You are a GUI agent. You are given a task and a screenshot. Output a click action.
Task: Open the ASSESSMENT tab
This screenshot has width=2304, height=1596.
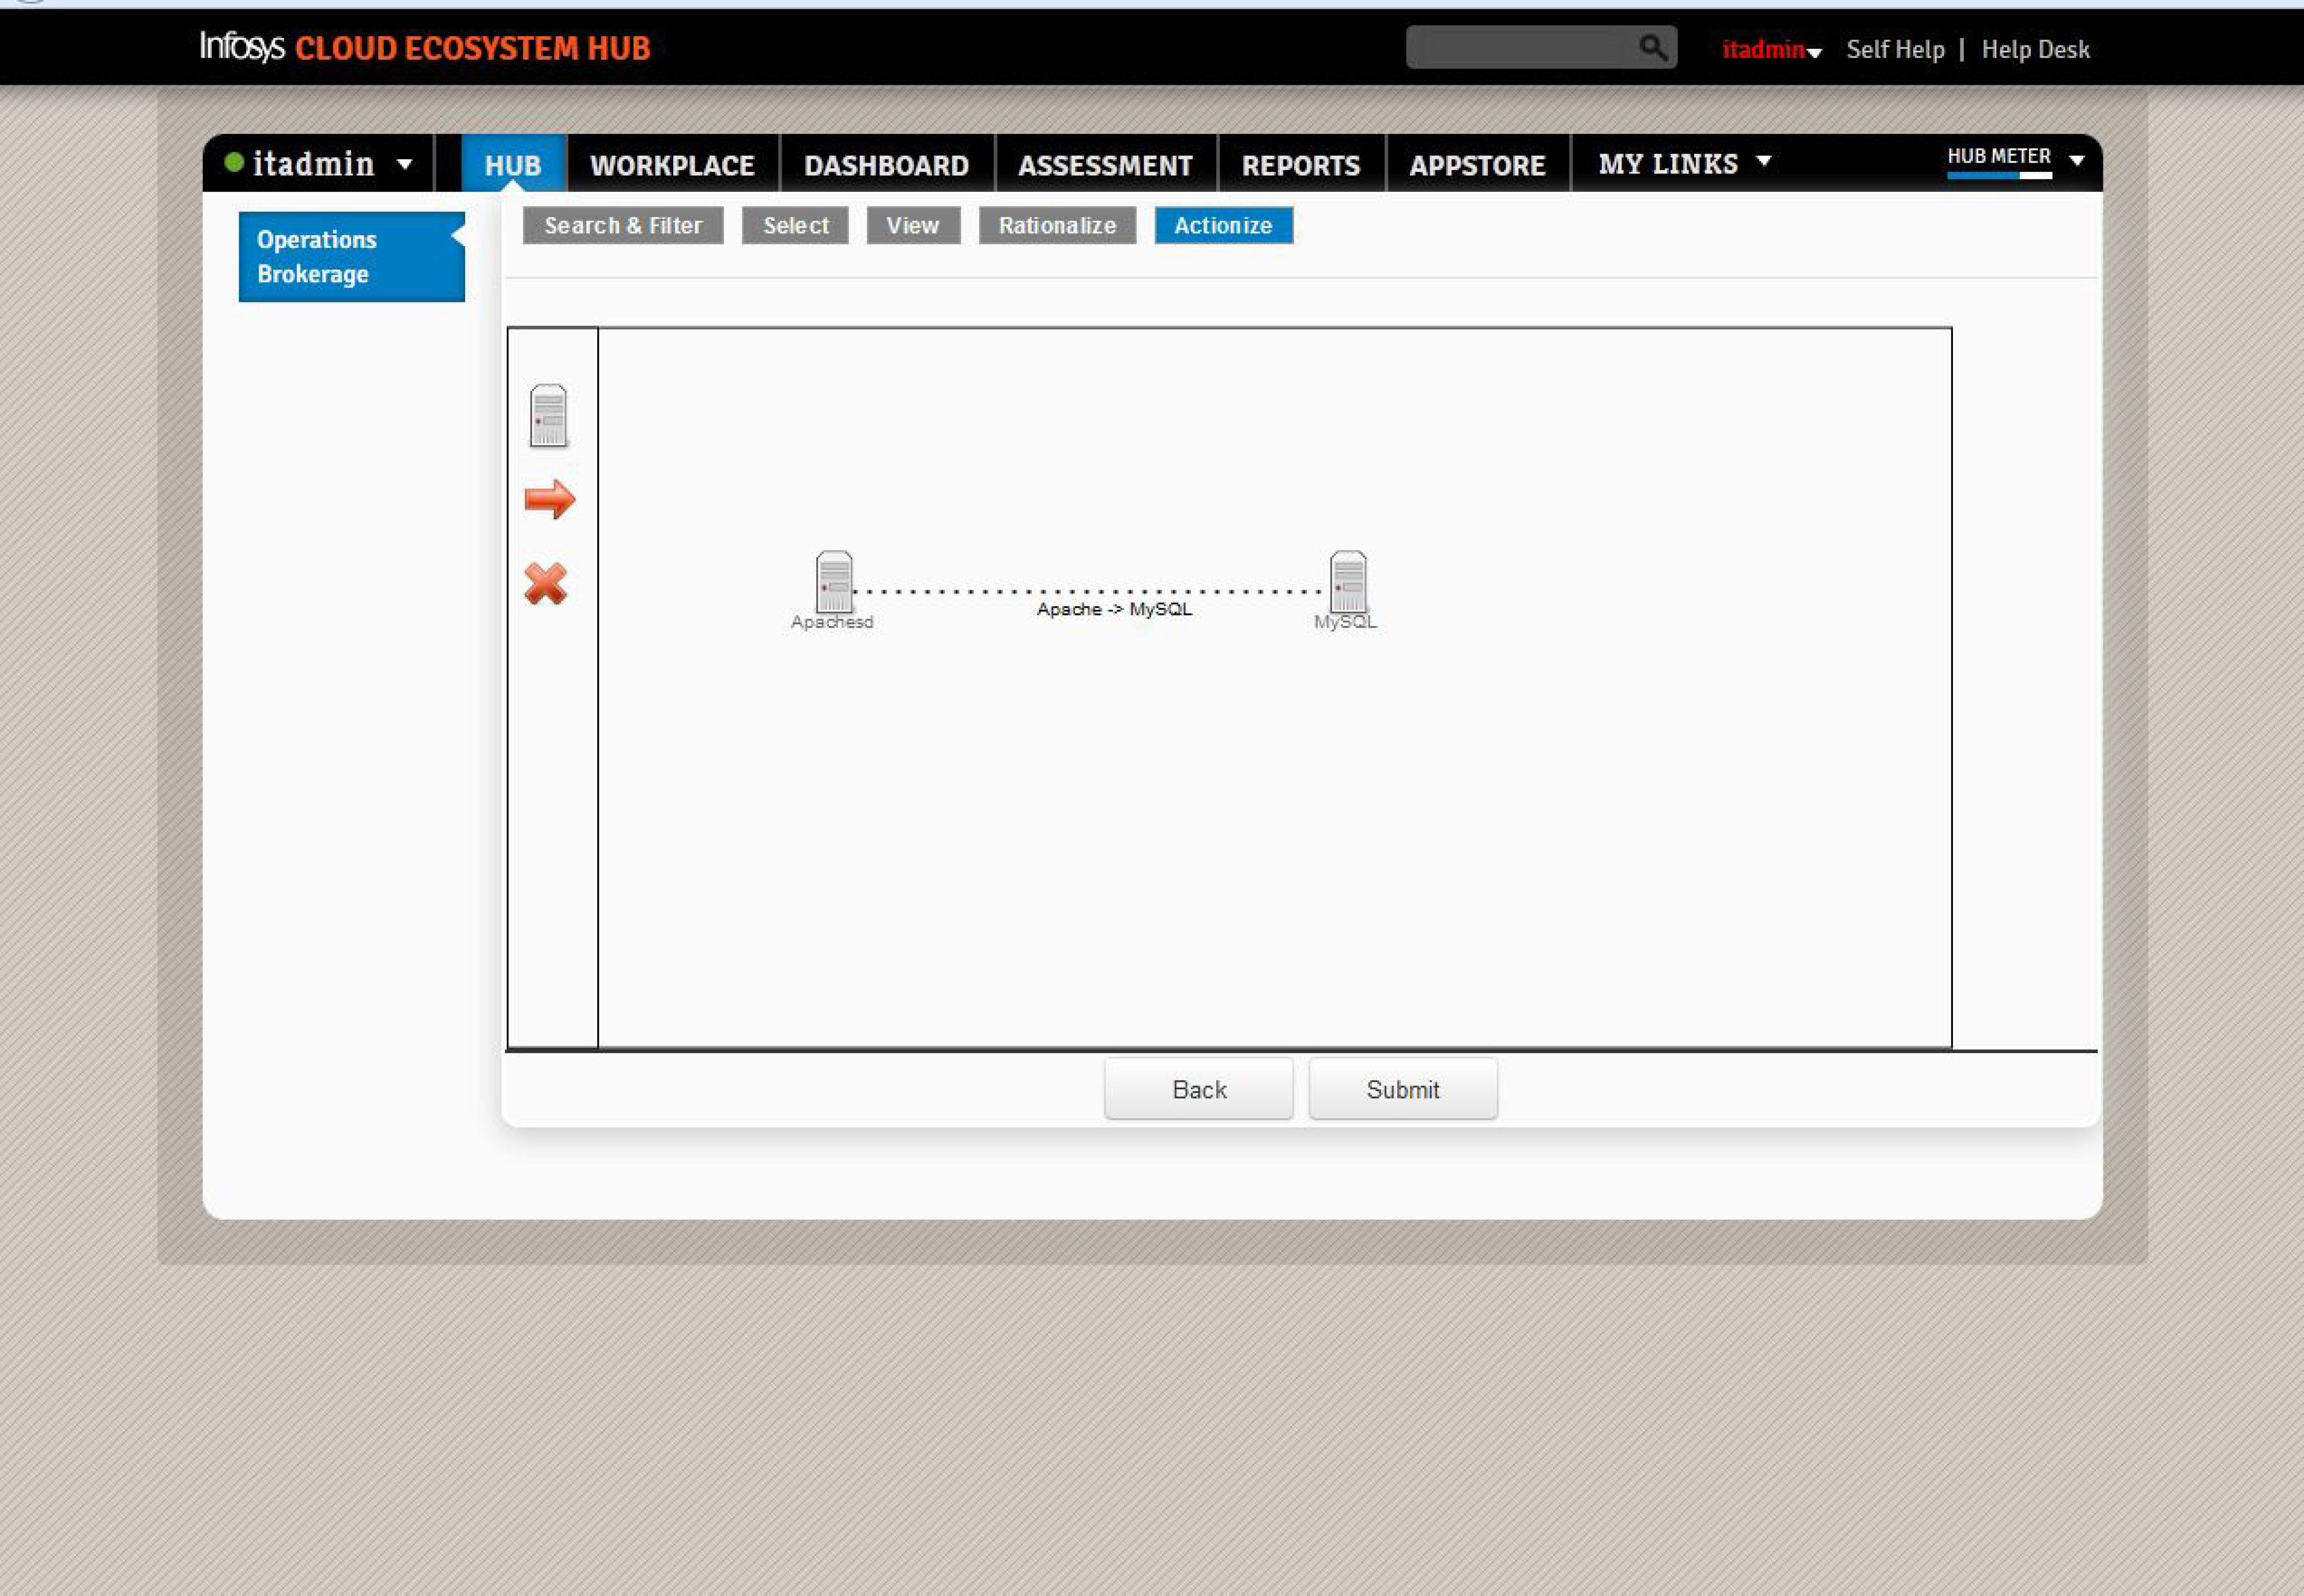1105,165
